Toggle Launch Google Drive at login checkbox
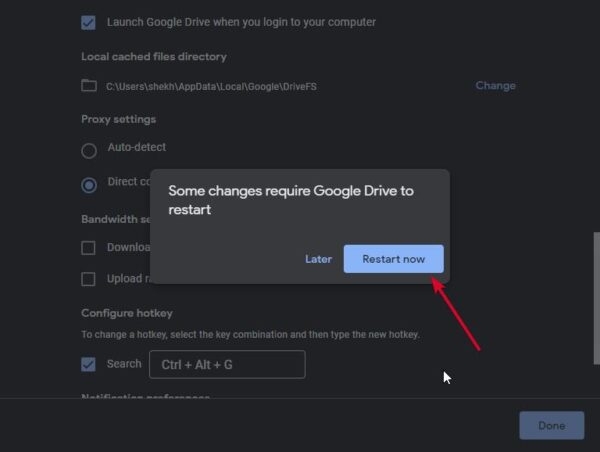600x452 pixels. point(89,21)
